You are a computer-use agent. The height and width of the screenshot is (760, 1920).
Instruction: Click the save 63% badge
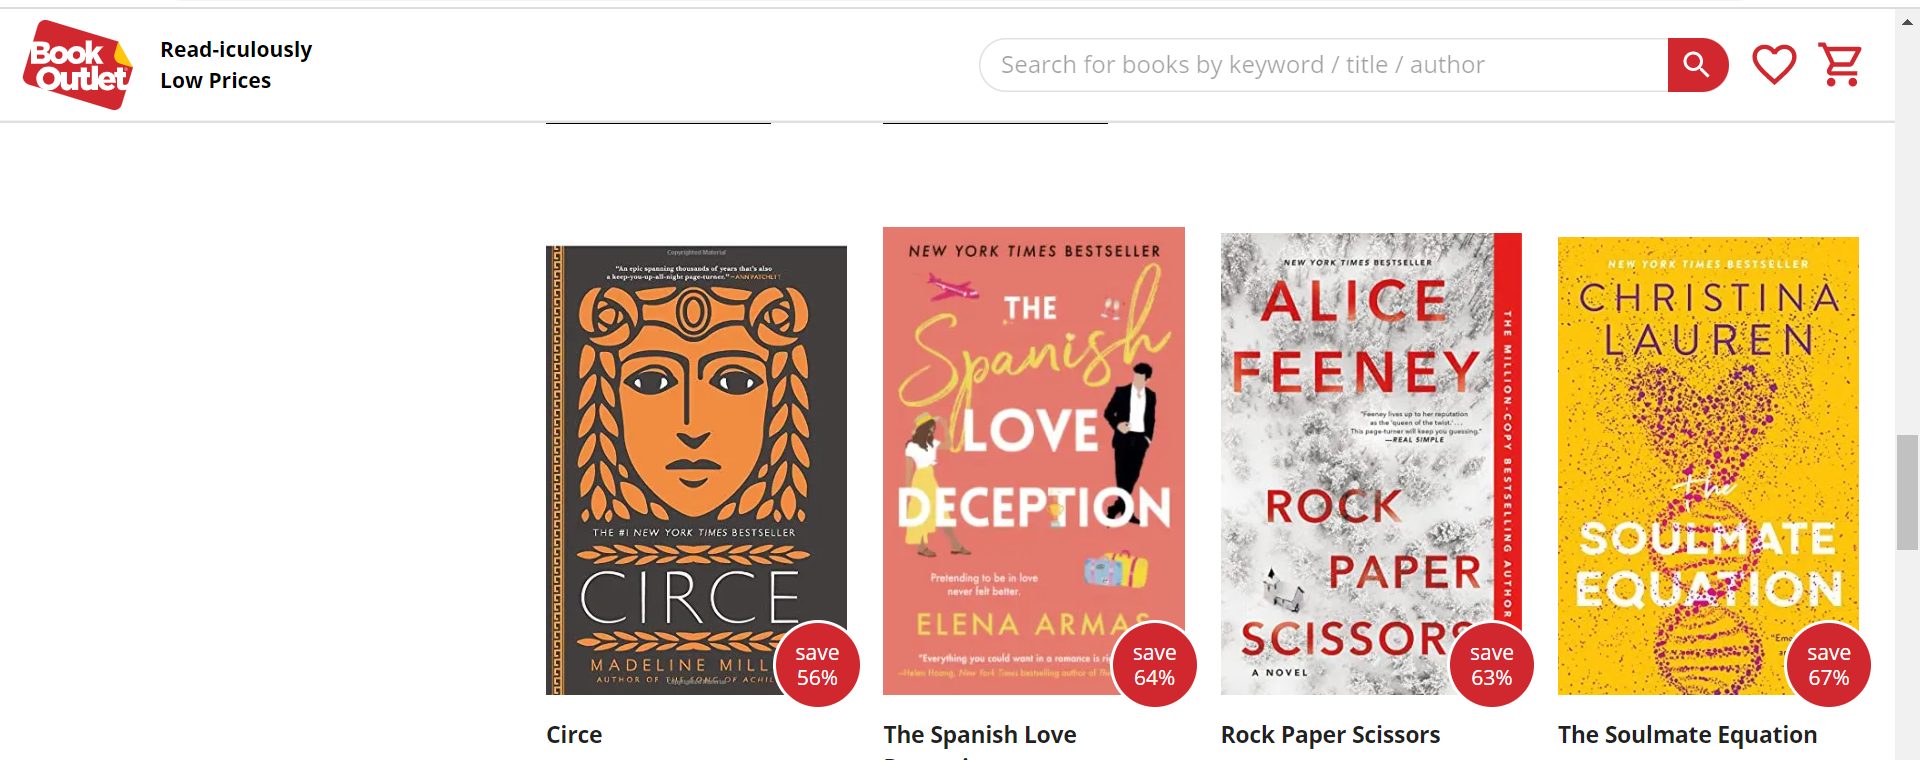[1491, 665]
